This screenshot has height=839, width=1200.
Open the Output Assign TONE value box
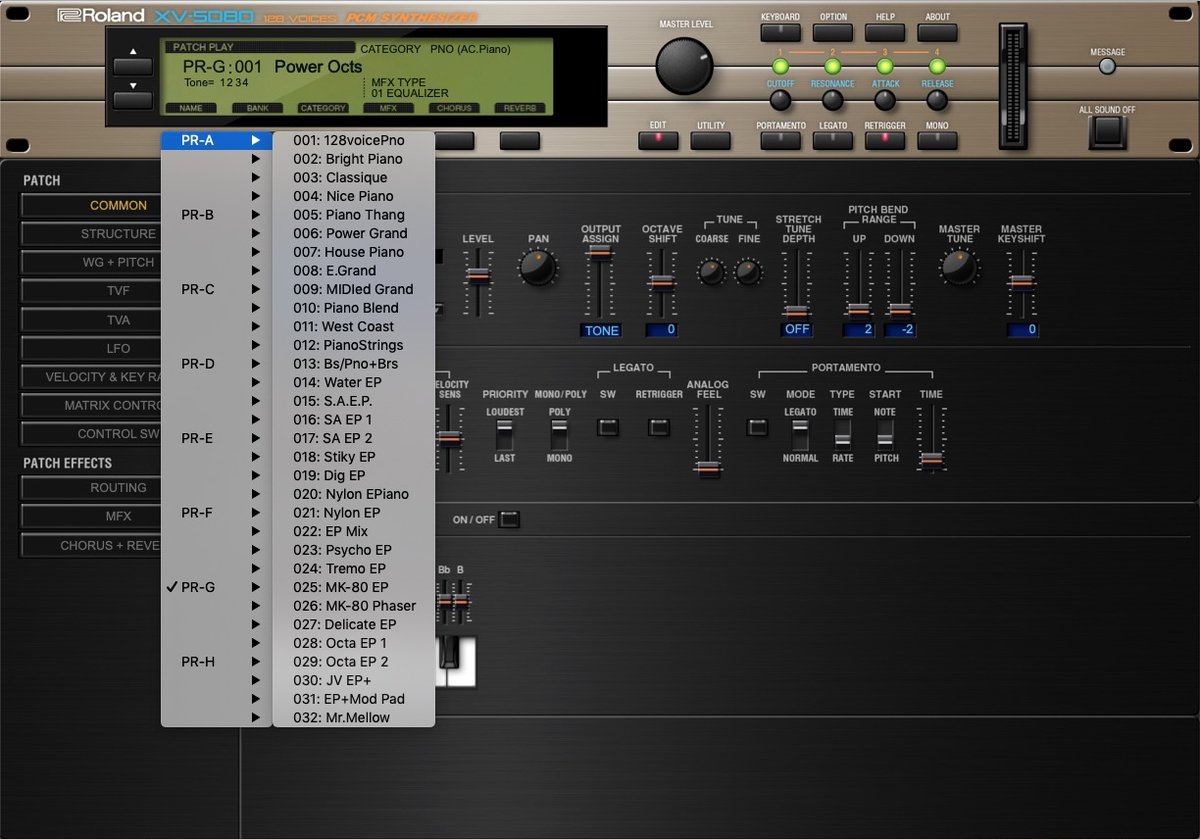(x=601, y=330)
